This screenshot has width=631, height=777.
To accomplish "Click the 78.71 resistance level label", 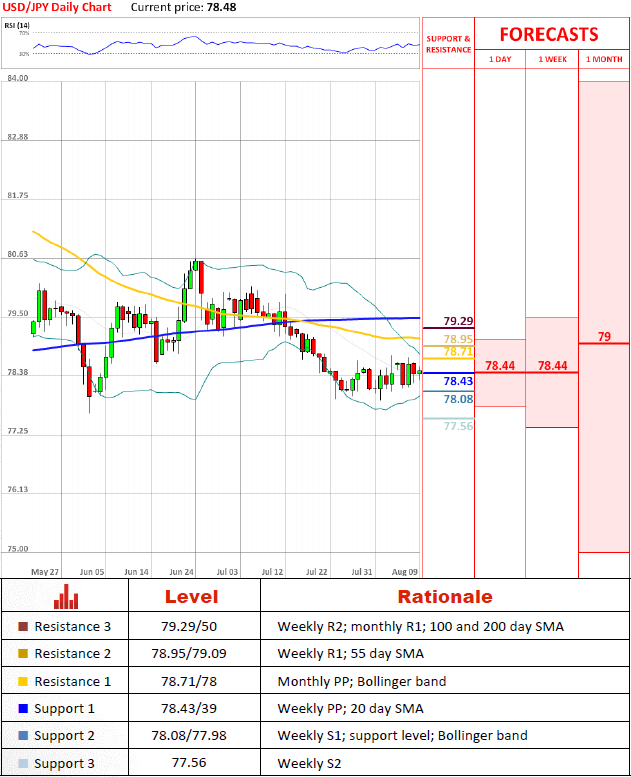I will click(458, 351).
